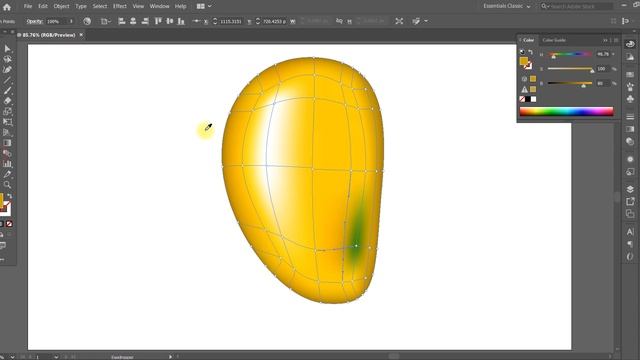Collapse the Color panel double arrows
The width and height of the screenshot is (640, 360).
(x=605, y=40)
